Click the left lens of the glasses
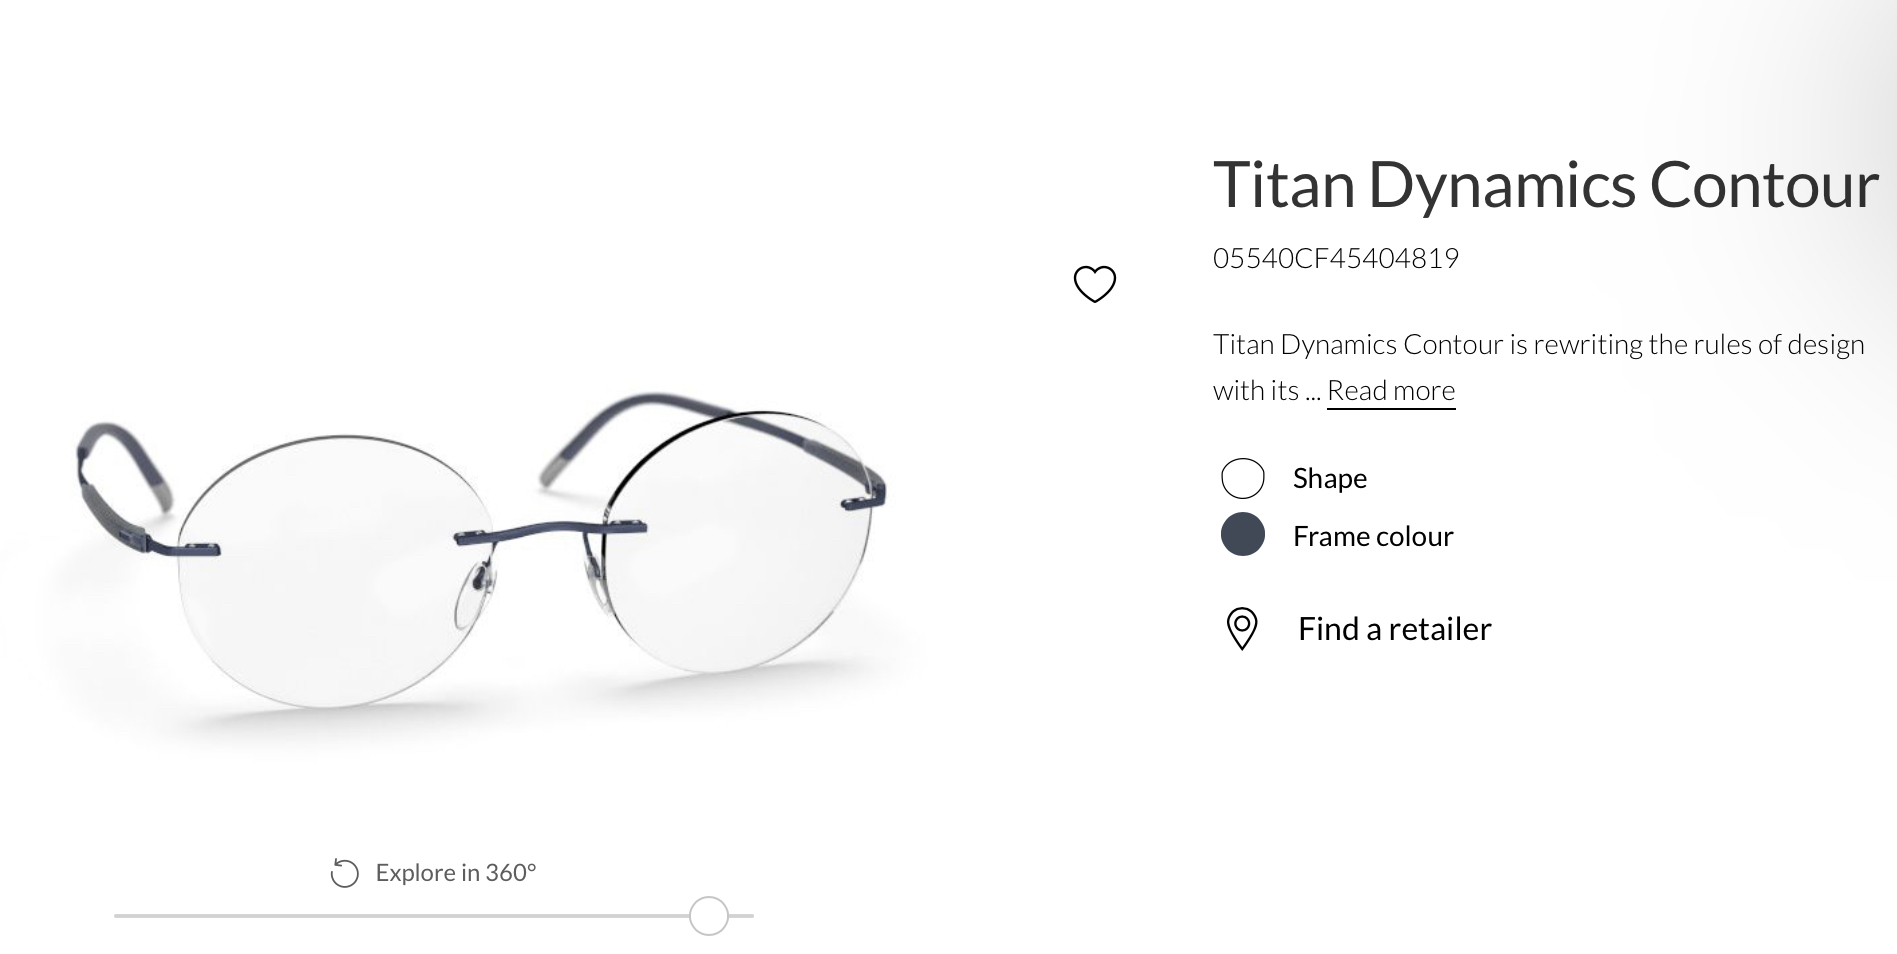 (335, 570)
